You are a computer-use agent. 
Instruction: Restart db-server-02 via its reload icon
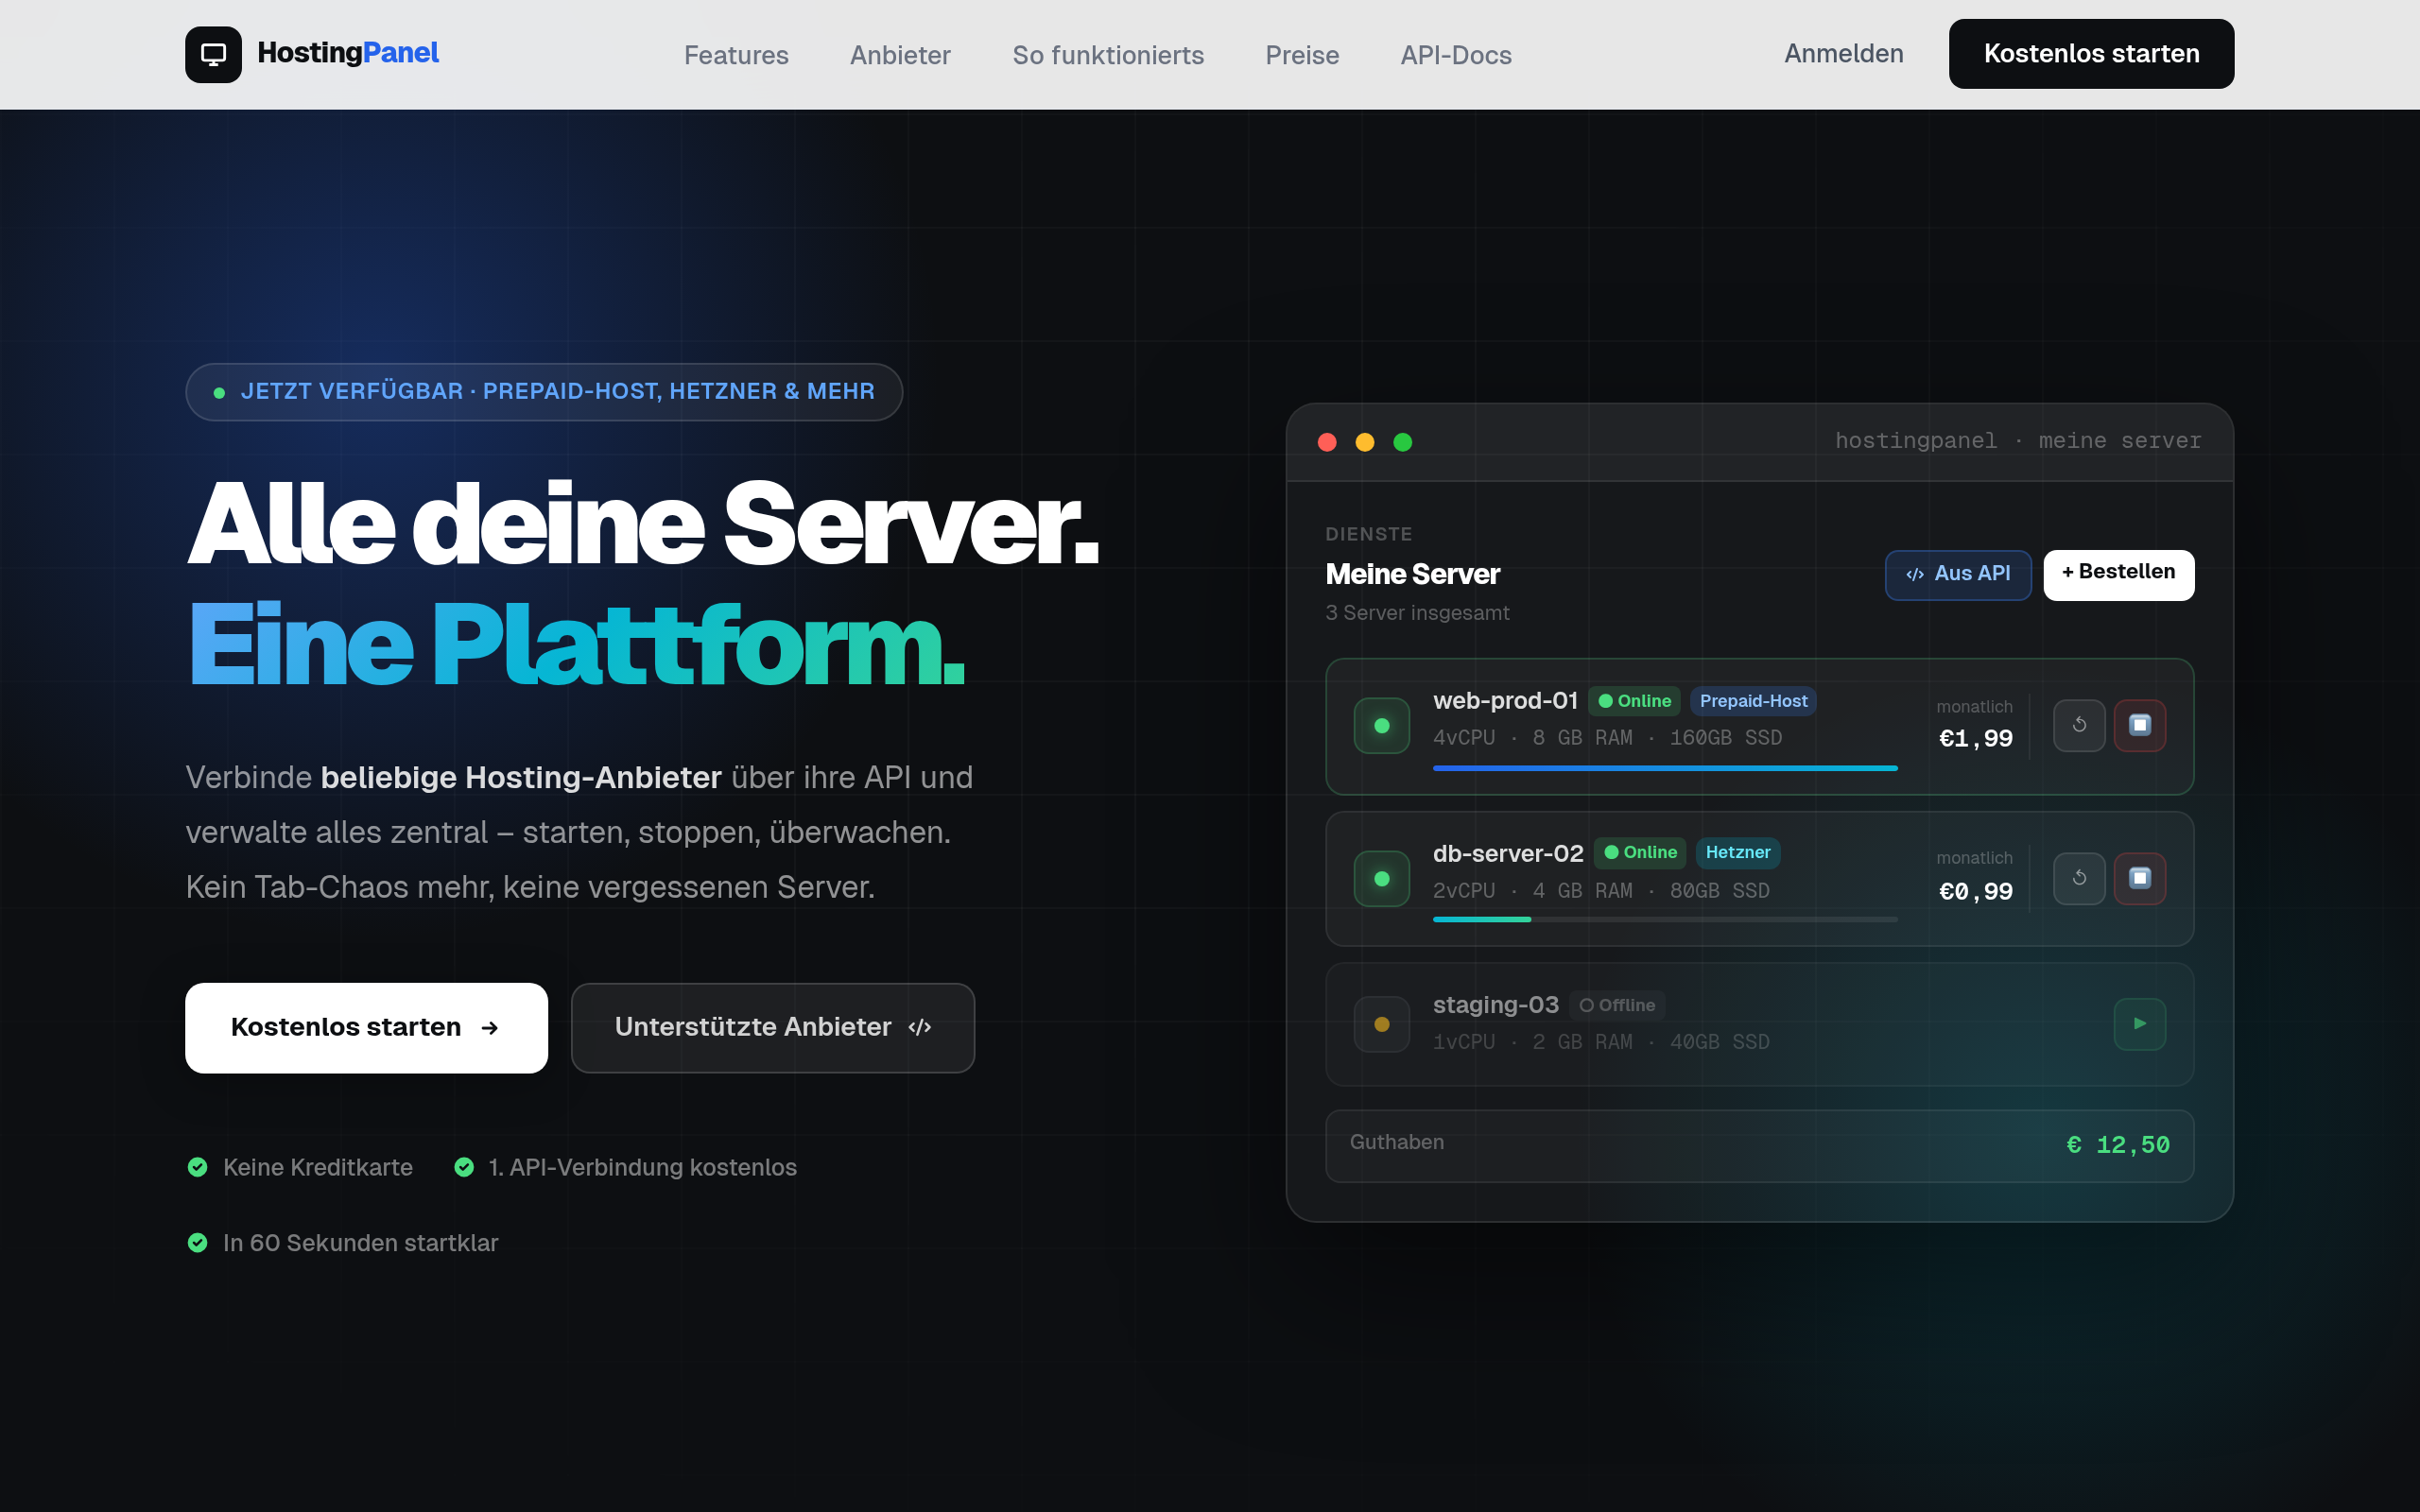[x=2079, y=878]
